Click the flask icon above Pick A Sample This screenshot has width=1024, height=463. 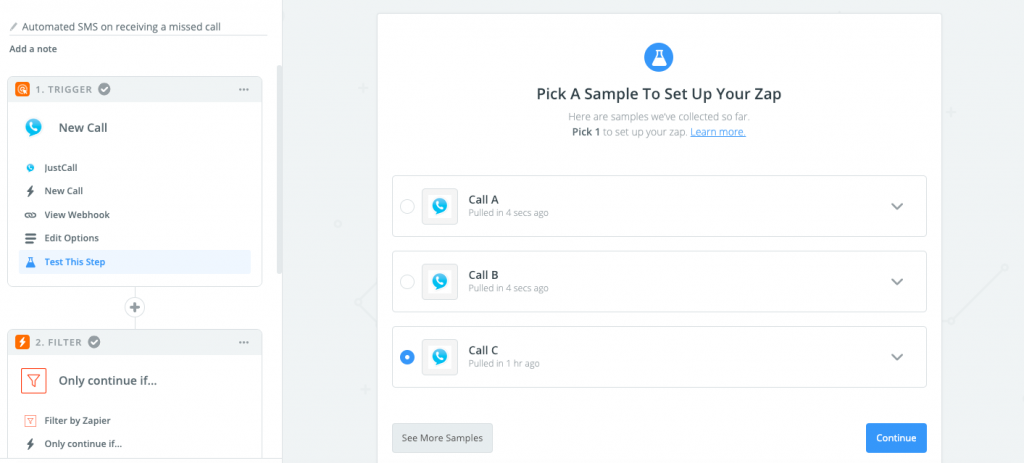[658, 57]
